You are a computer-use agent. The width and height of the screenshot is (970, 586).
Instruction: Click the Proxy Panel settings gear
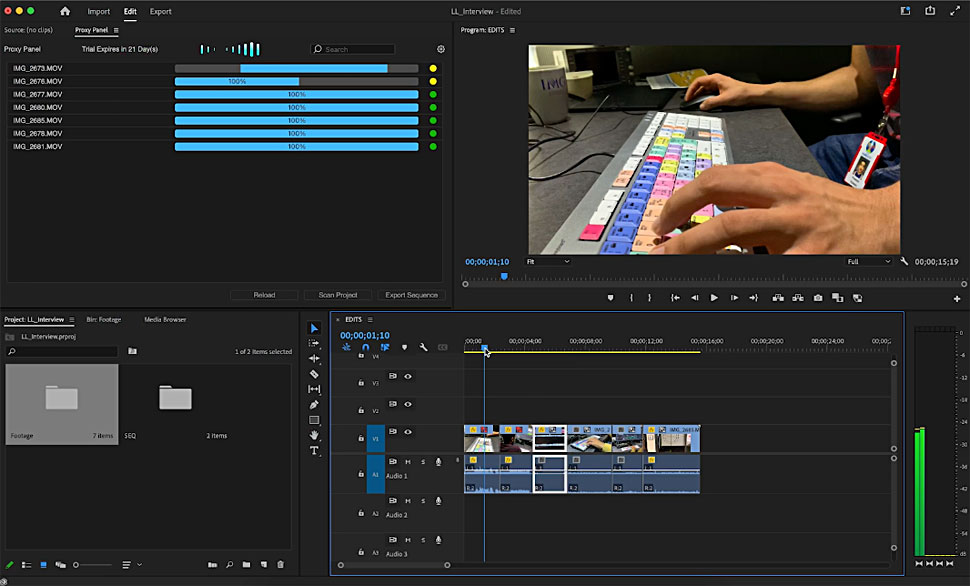pyautogui.click(x=441, y=49)
